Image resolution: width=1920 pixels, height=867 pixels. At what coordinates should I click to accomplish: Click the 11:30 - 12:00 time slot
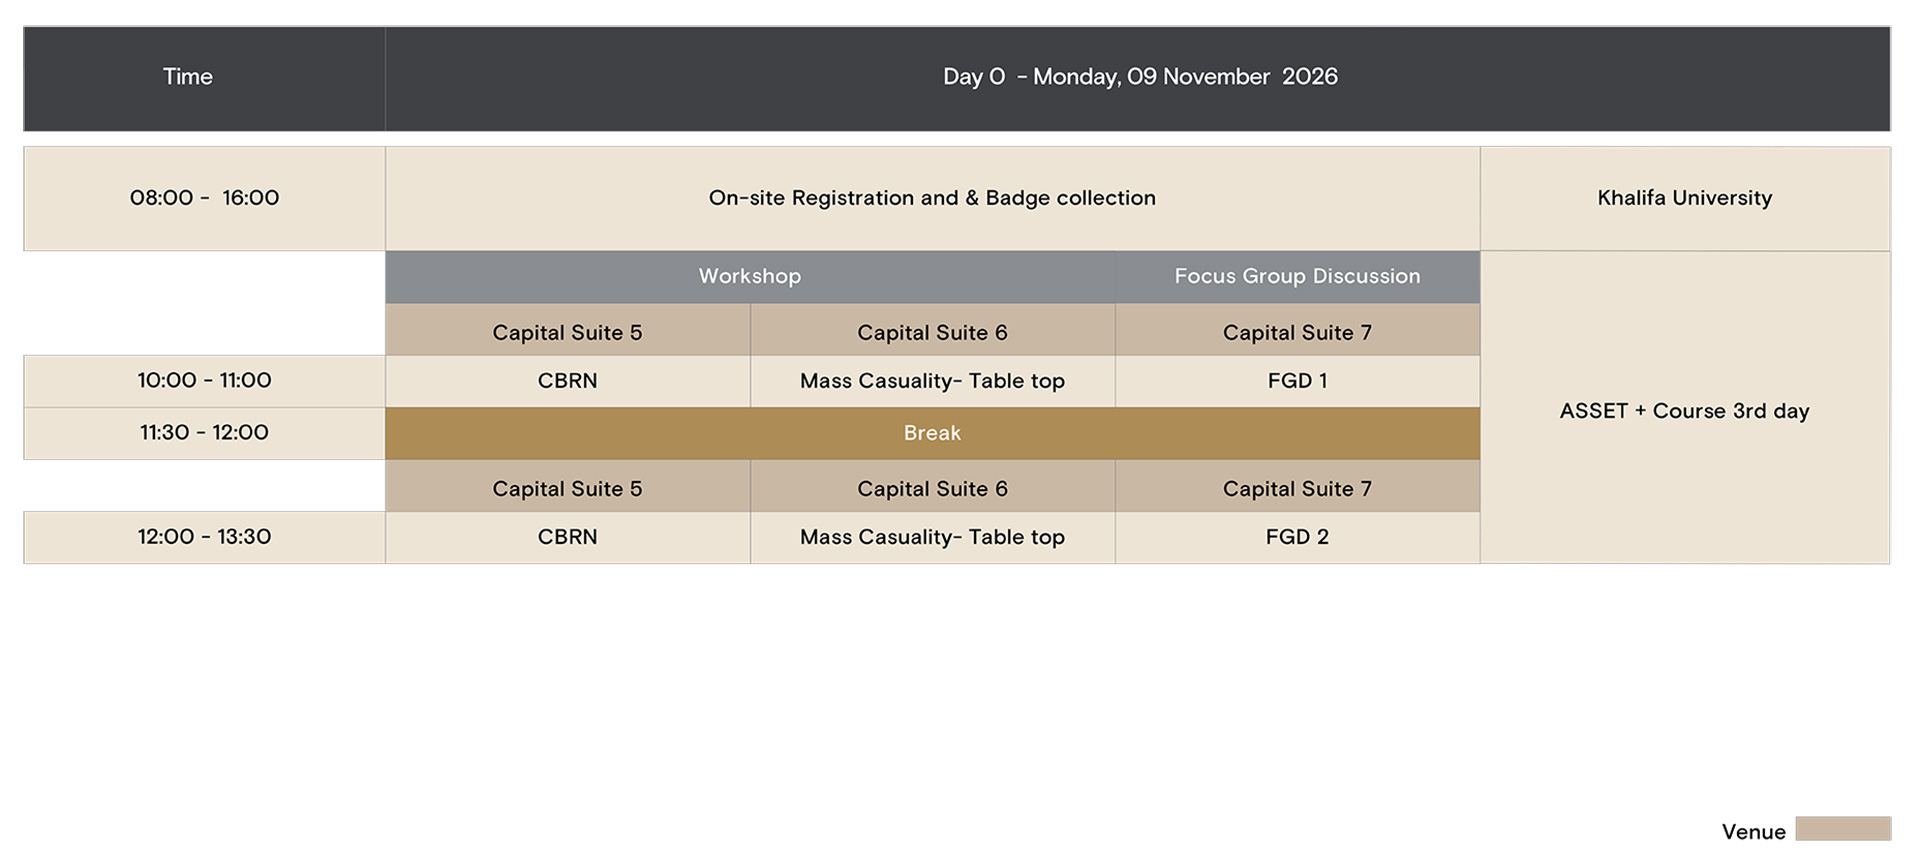[204, 433]
